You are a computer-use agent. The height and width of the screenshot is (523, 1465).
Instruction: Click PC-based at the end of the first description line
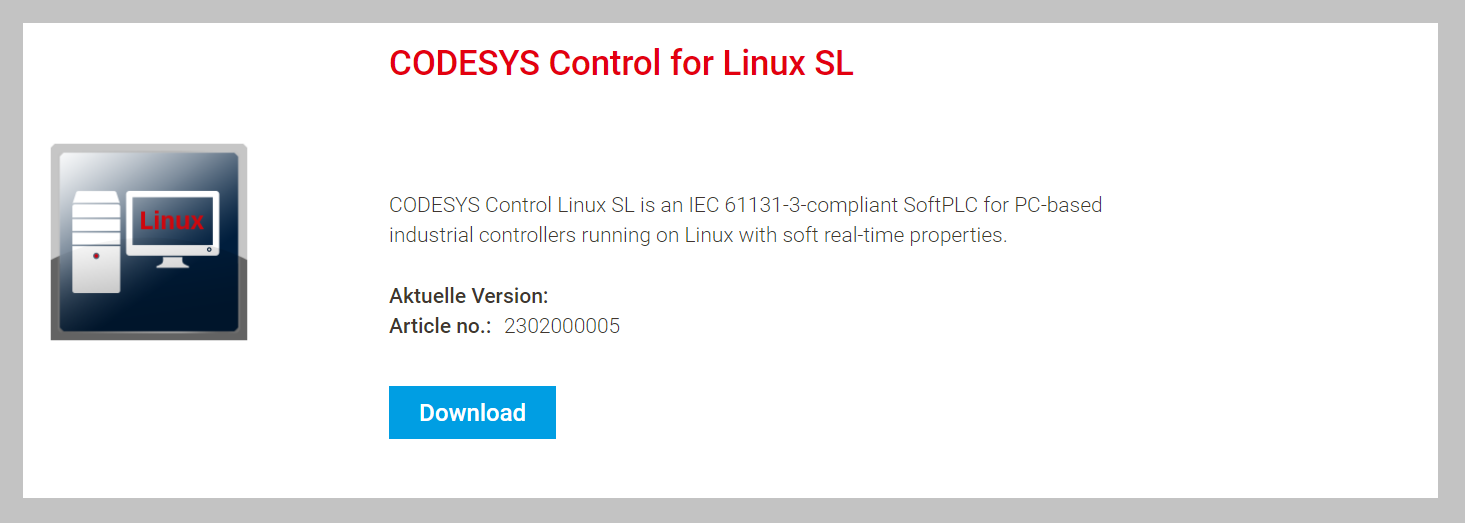pyautogui.click(x=1058, y=205)
